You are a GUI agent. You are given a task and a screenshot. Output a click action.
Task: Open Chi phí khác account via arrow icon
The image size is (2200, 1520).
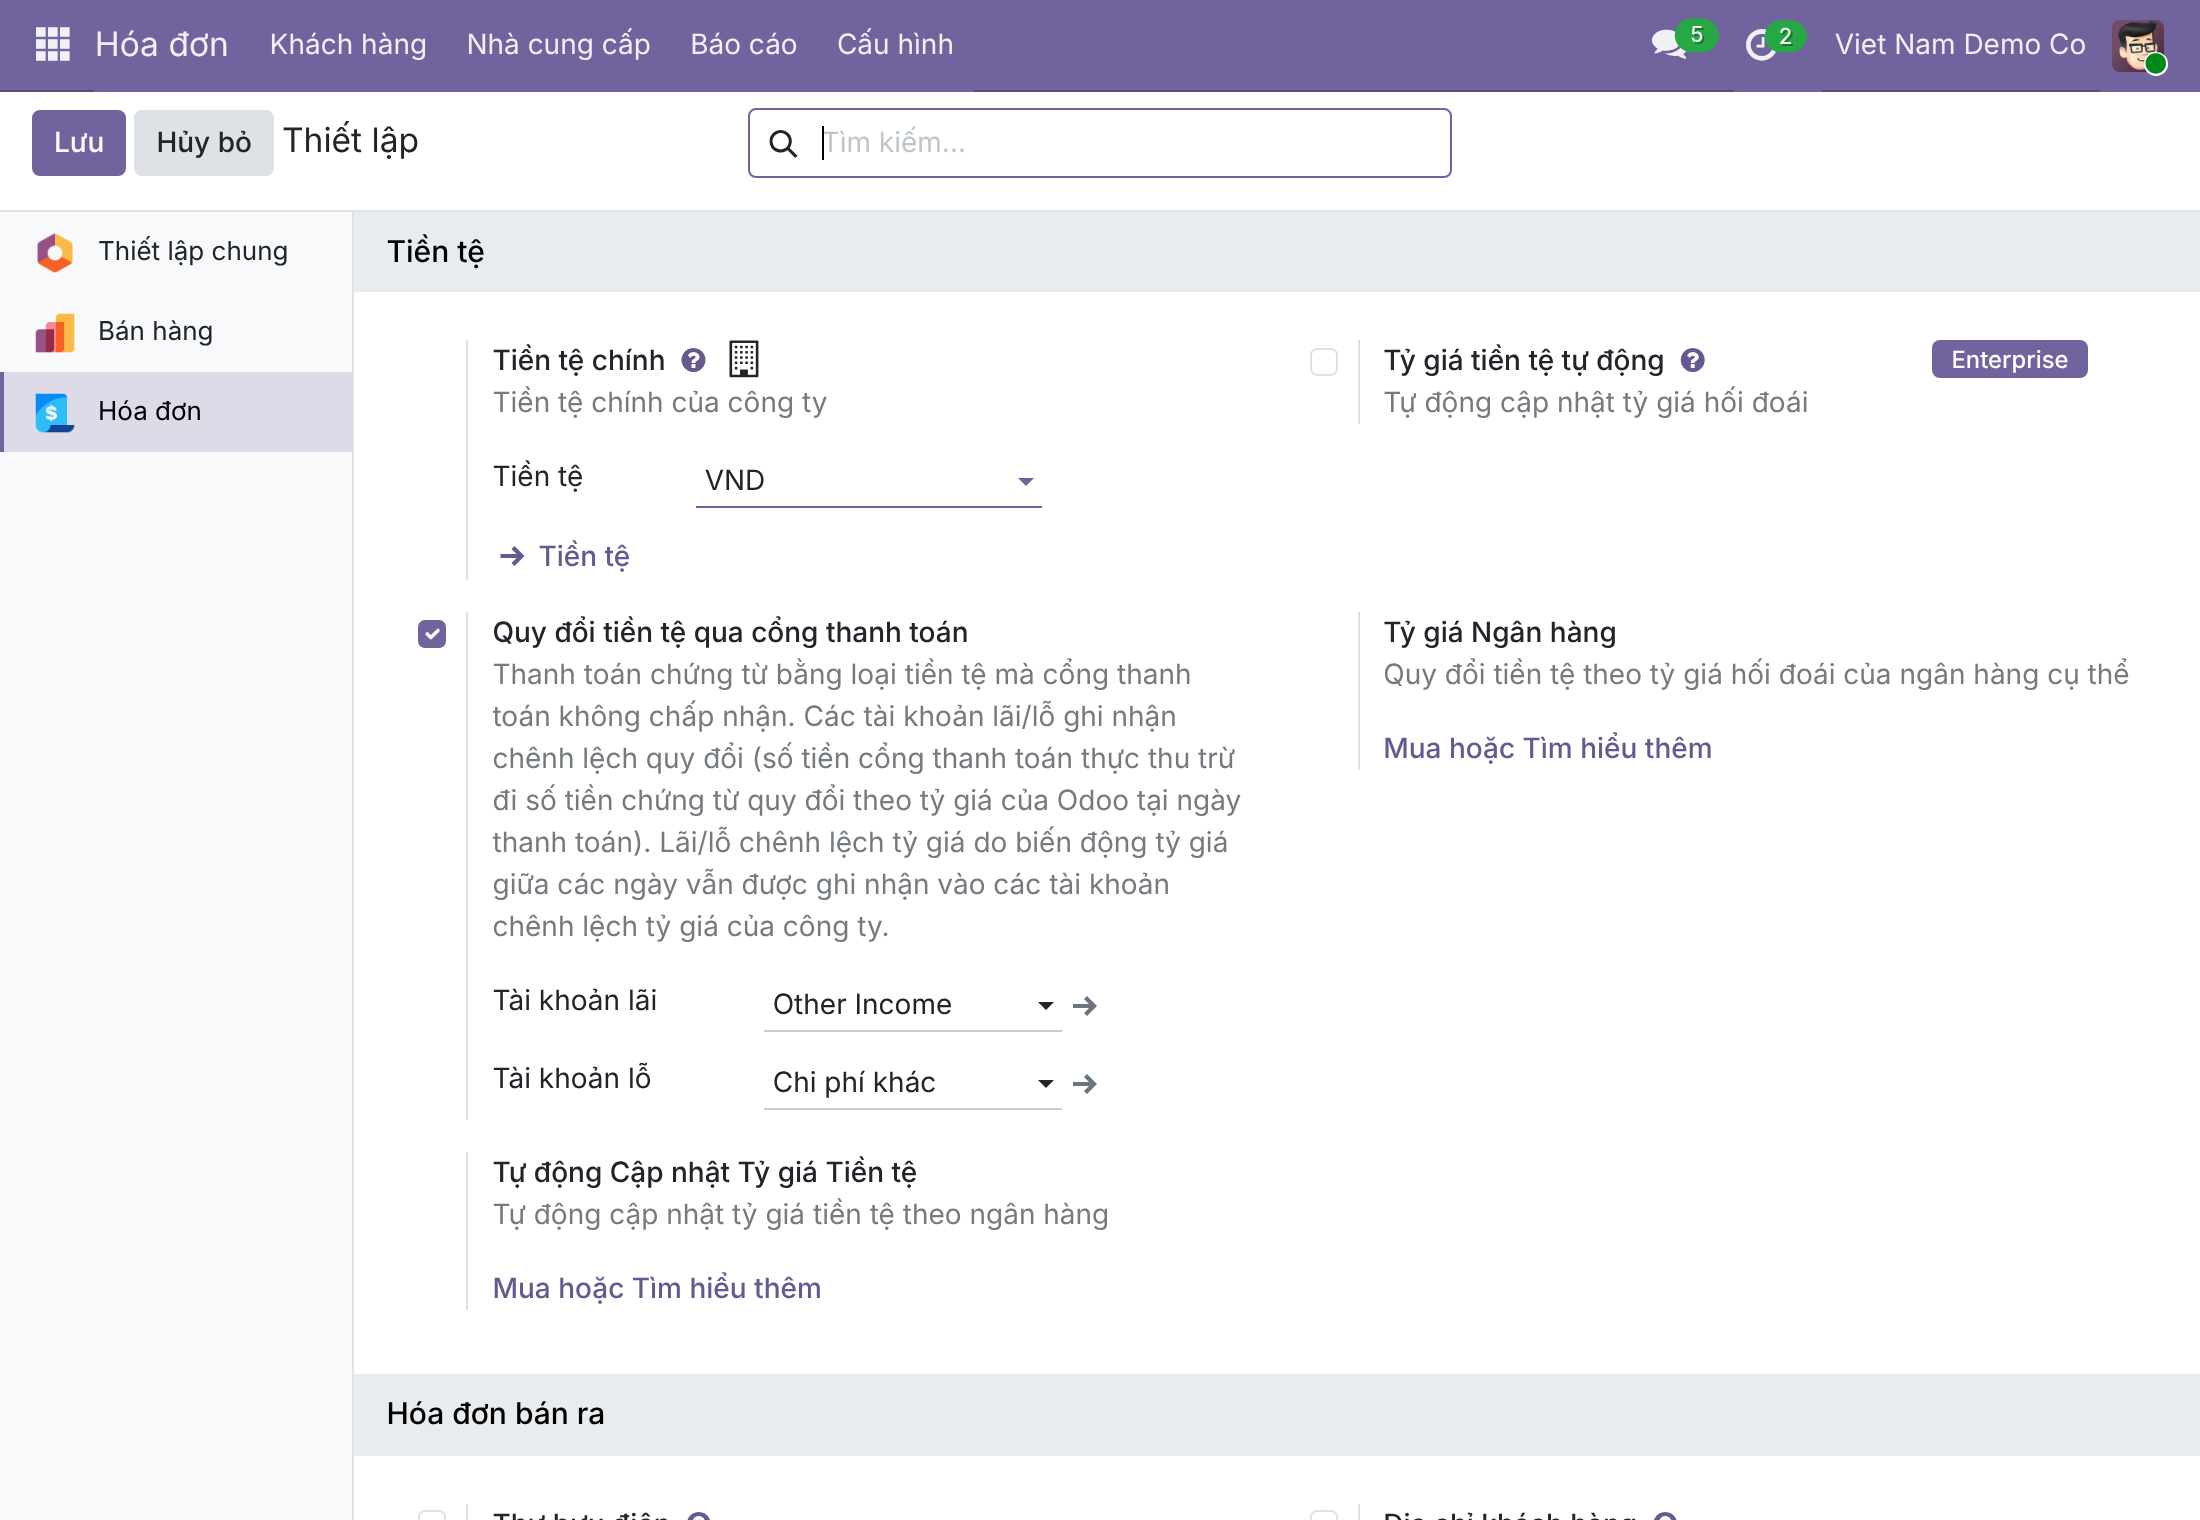pos(1085,1083)
